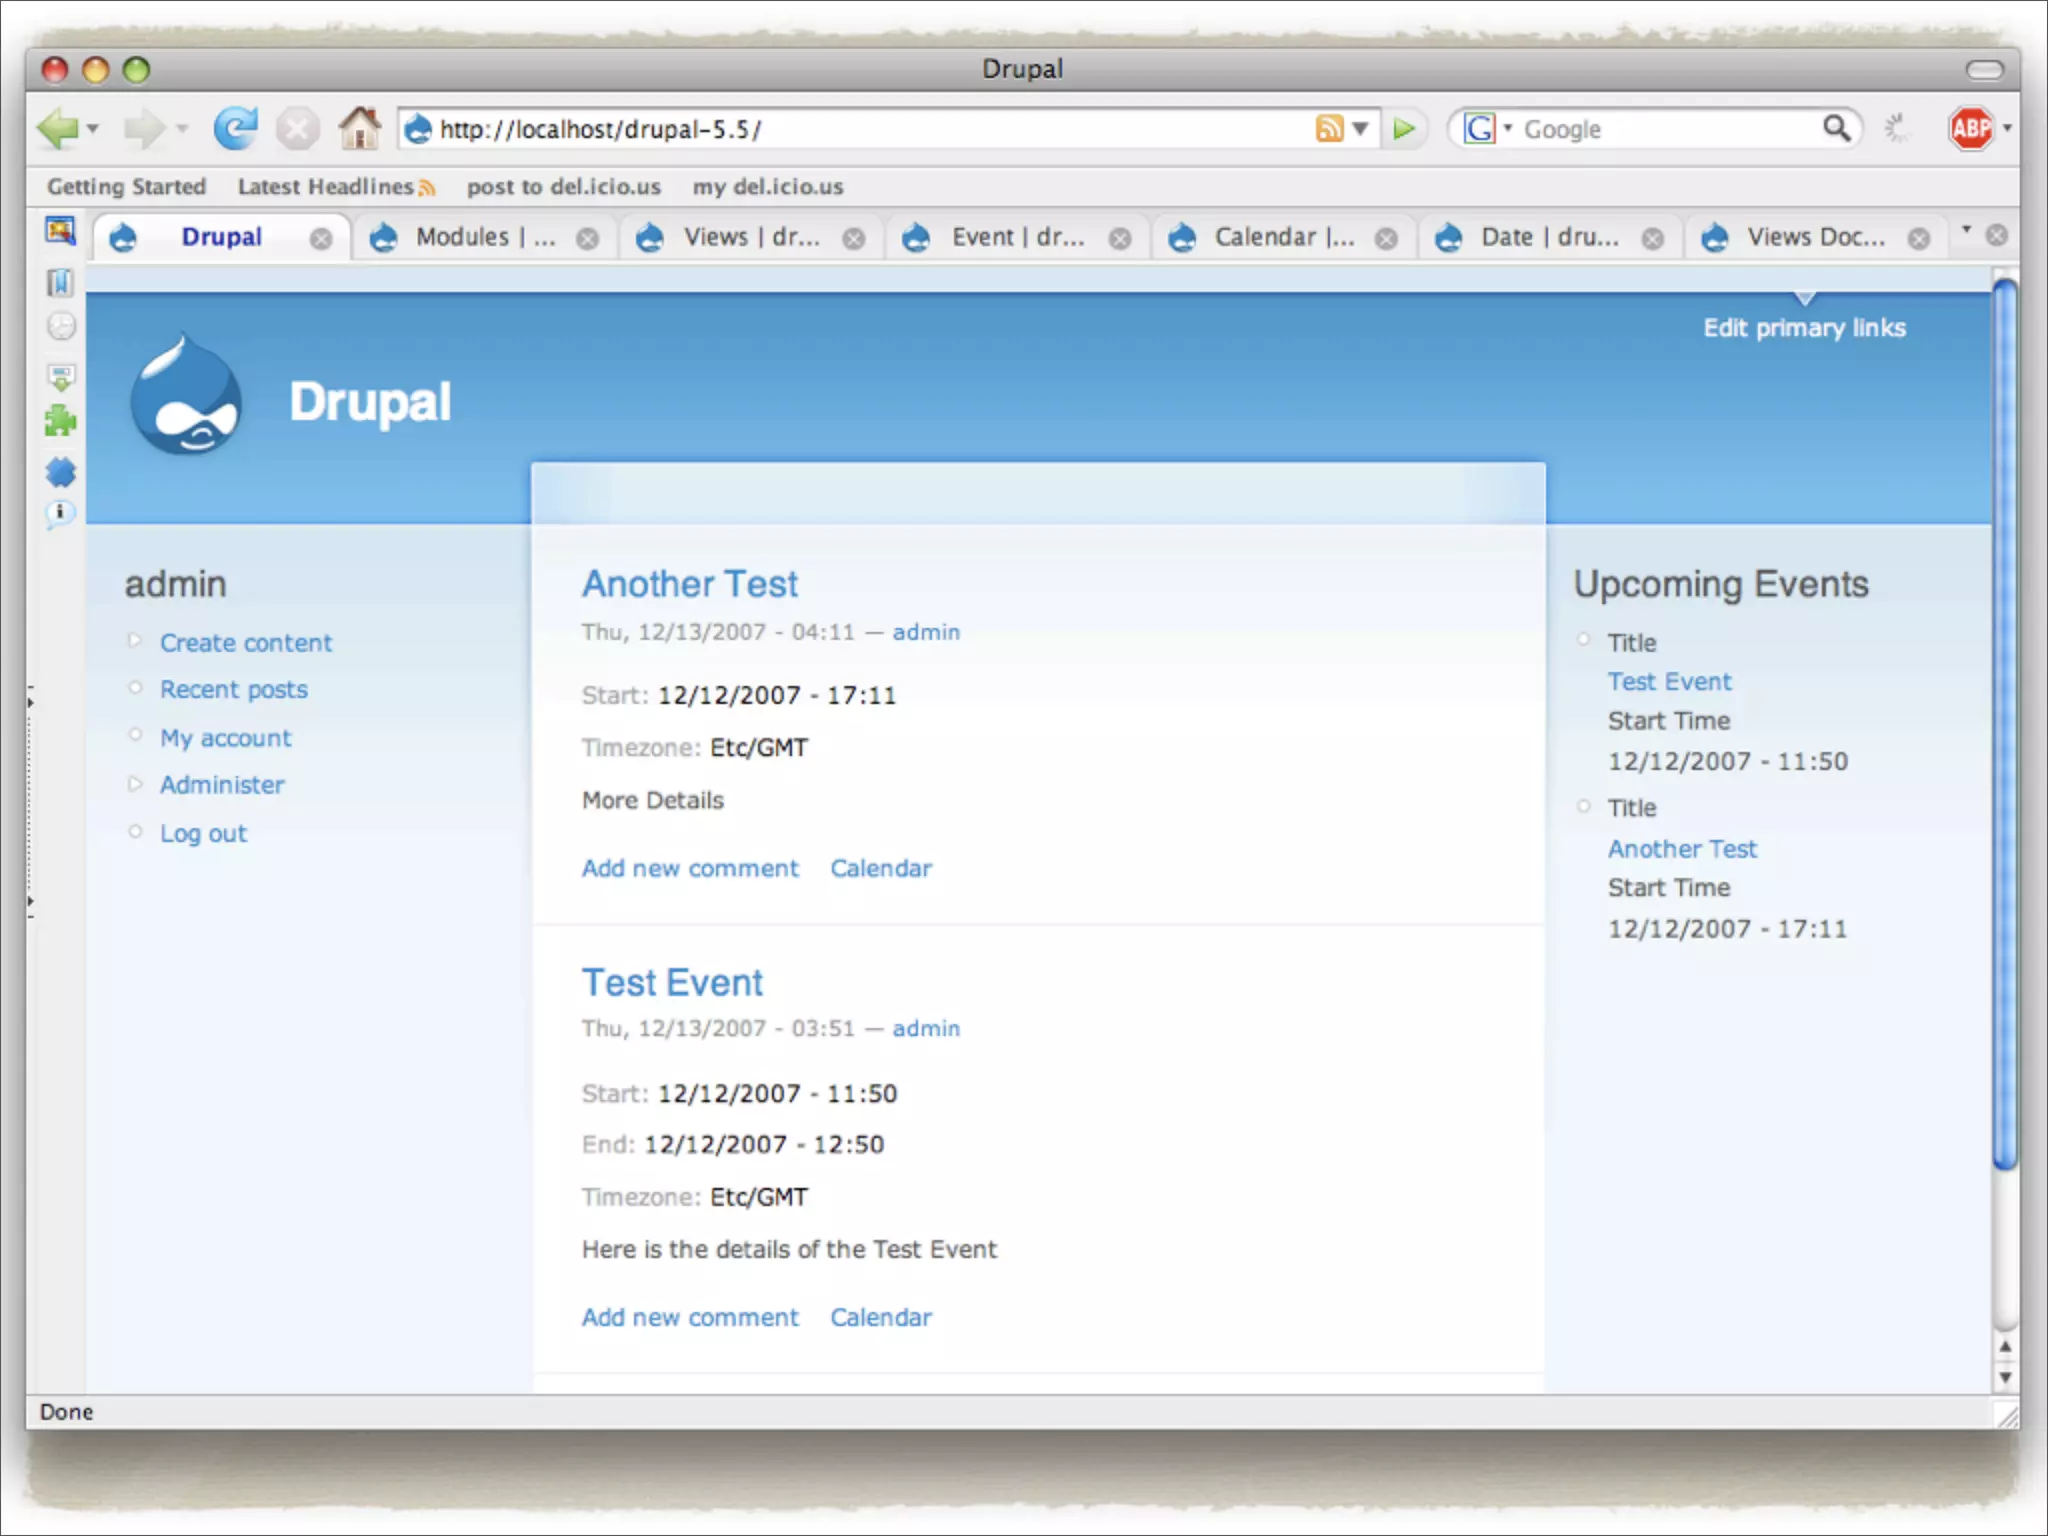Close the Modules tab
The height and width of the screenshot is (1536, 2048).
(588, 239)
